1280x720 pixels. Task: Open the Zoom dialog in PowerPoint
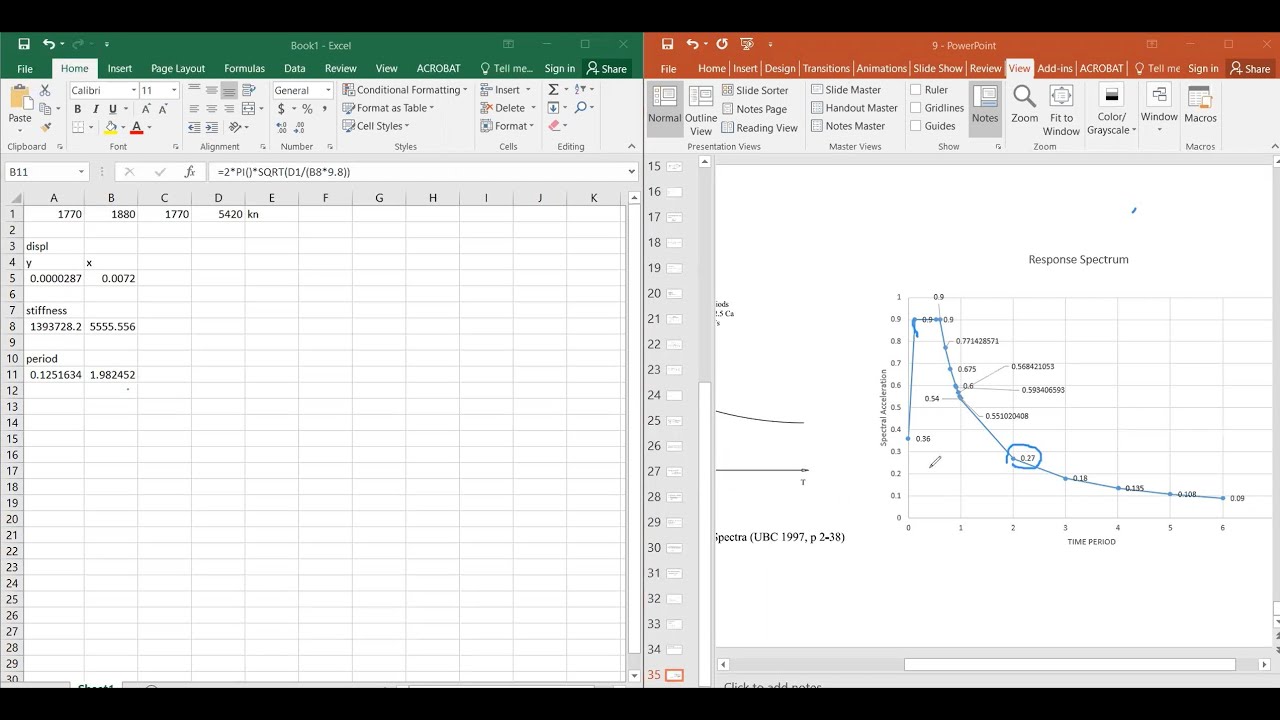pos(1024,103)
